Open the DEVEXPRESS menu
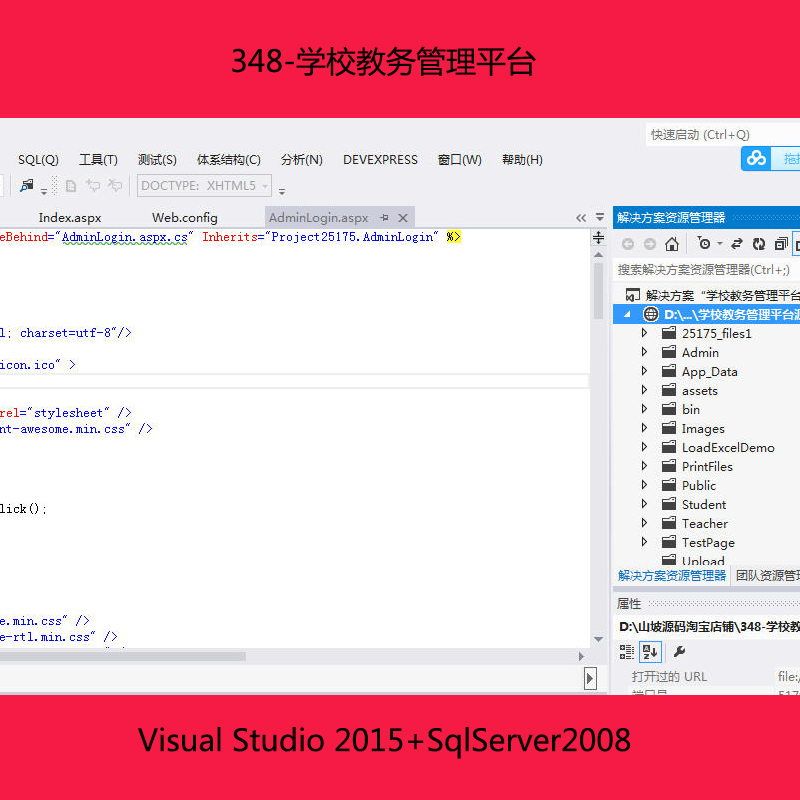The width and height of the screenshot is (800, 800). 380,160
